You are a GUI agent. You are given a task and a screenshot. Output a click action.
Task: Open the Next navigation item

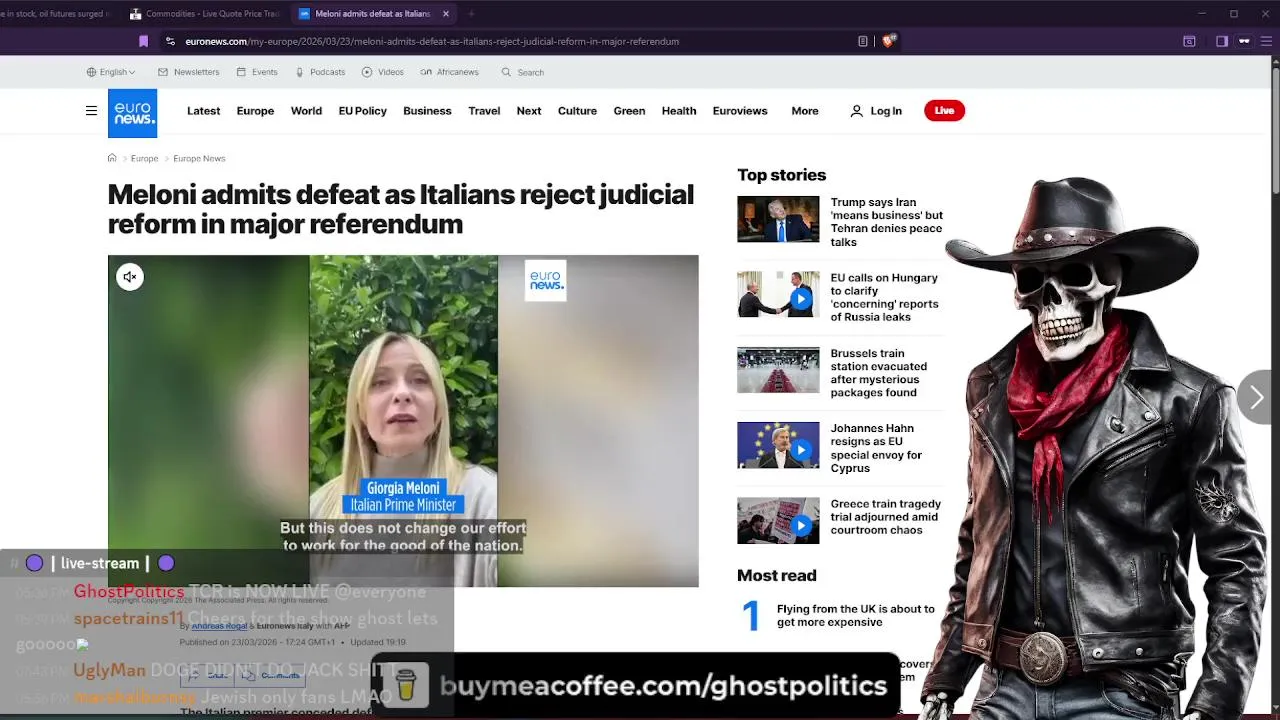(529, 111)
